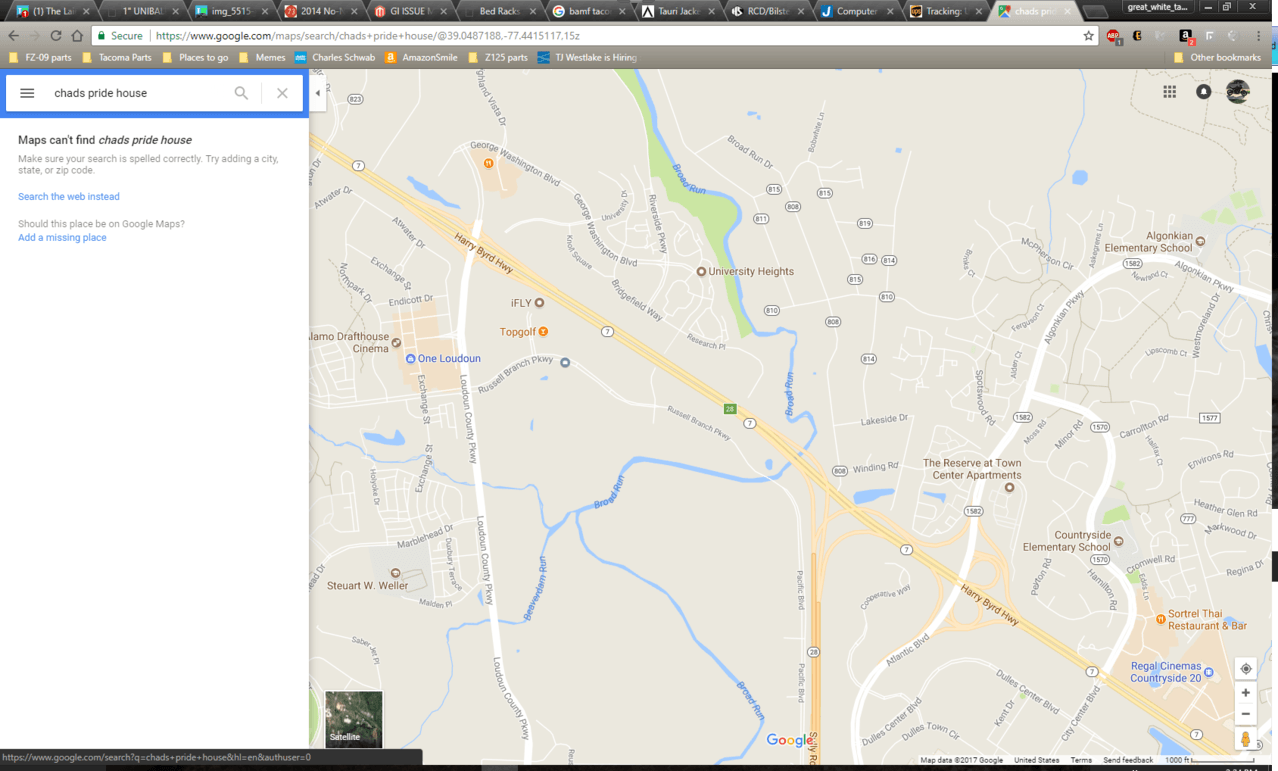
Task: Open the 'Charles Schwab' bookmark
Action: (335, 58)
